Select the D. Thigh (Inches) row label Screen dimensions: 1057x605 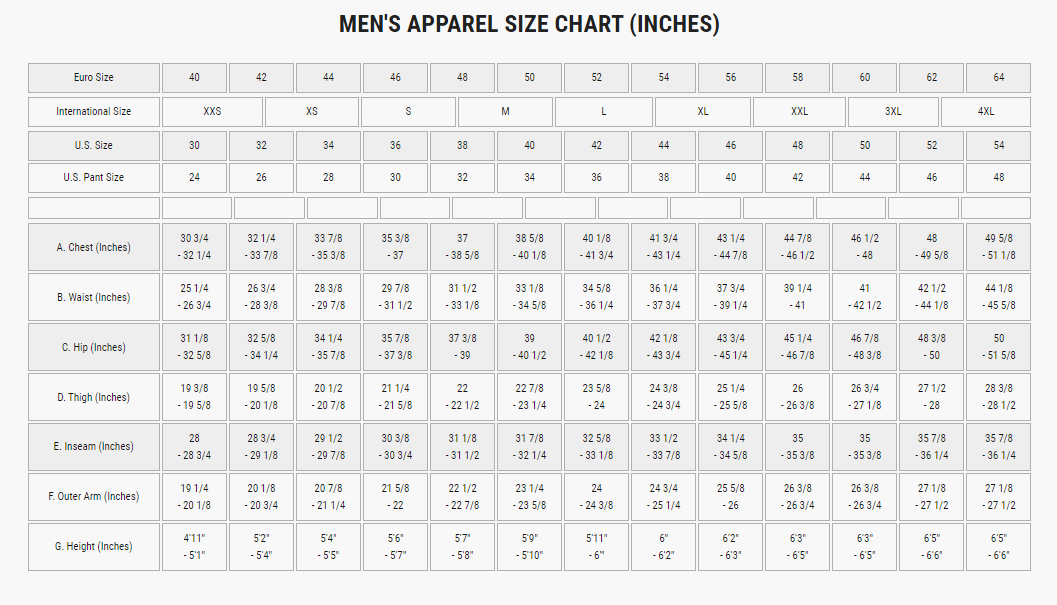click(x=94, y=397)
